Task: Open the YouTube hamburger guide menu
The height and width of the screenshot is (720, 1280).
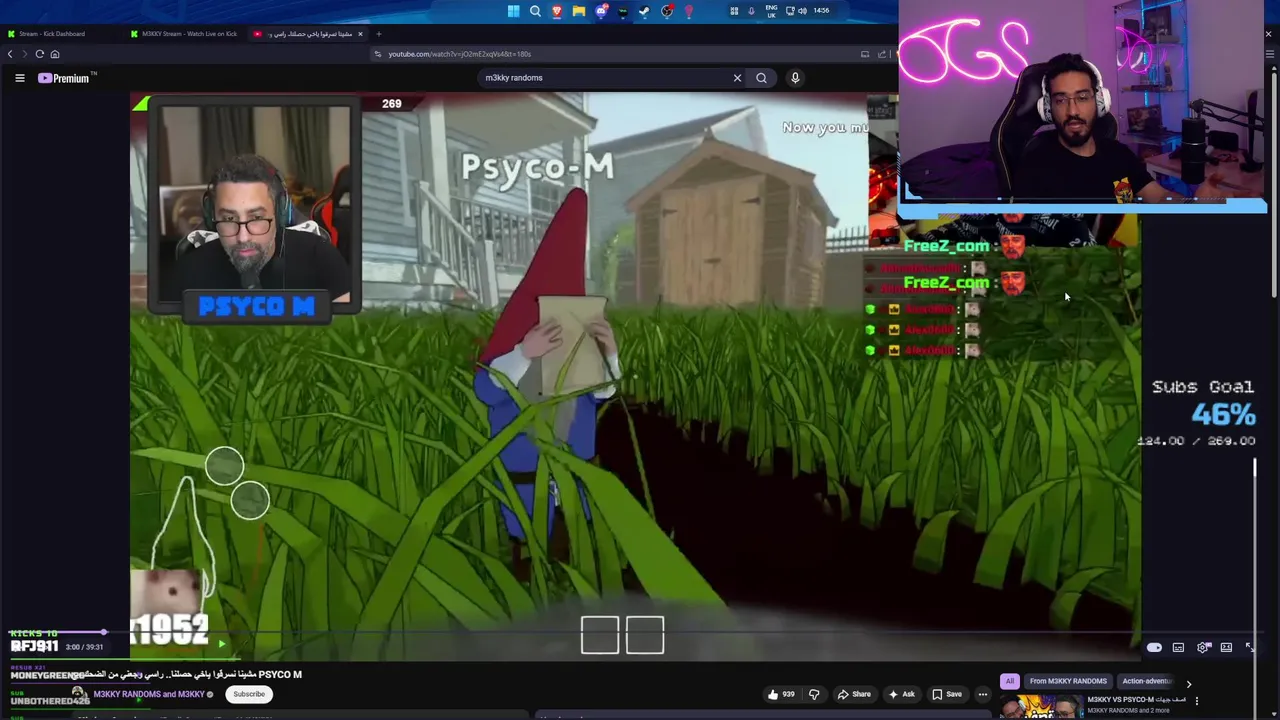Action: pyautogui.click(x=19, y=78)
